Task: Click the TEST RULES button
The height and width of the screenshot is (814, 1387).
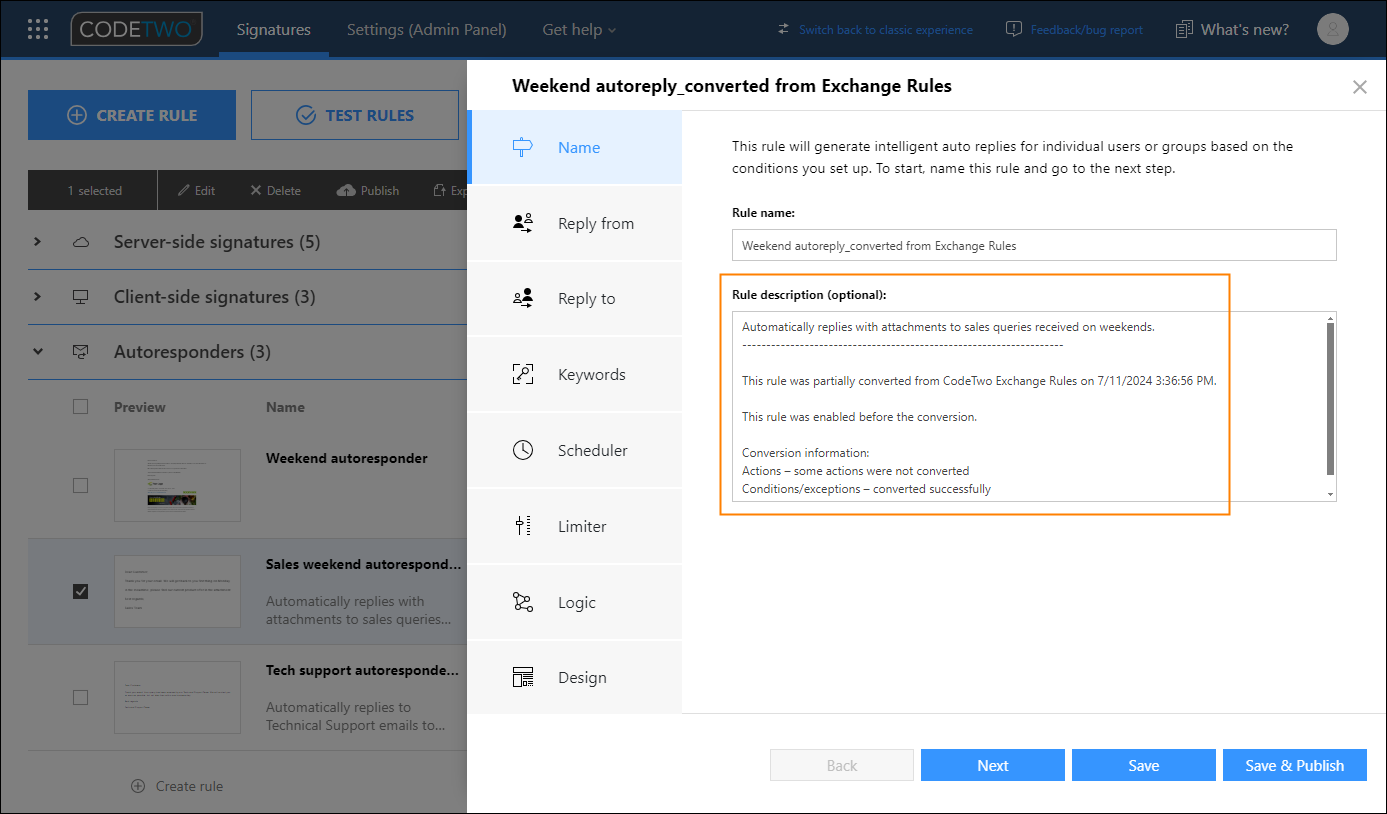Action: (x=355, y=115)
